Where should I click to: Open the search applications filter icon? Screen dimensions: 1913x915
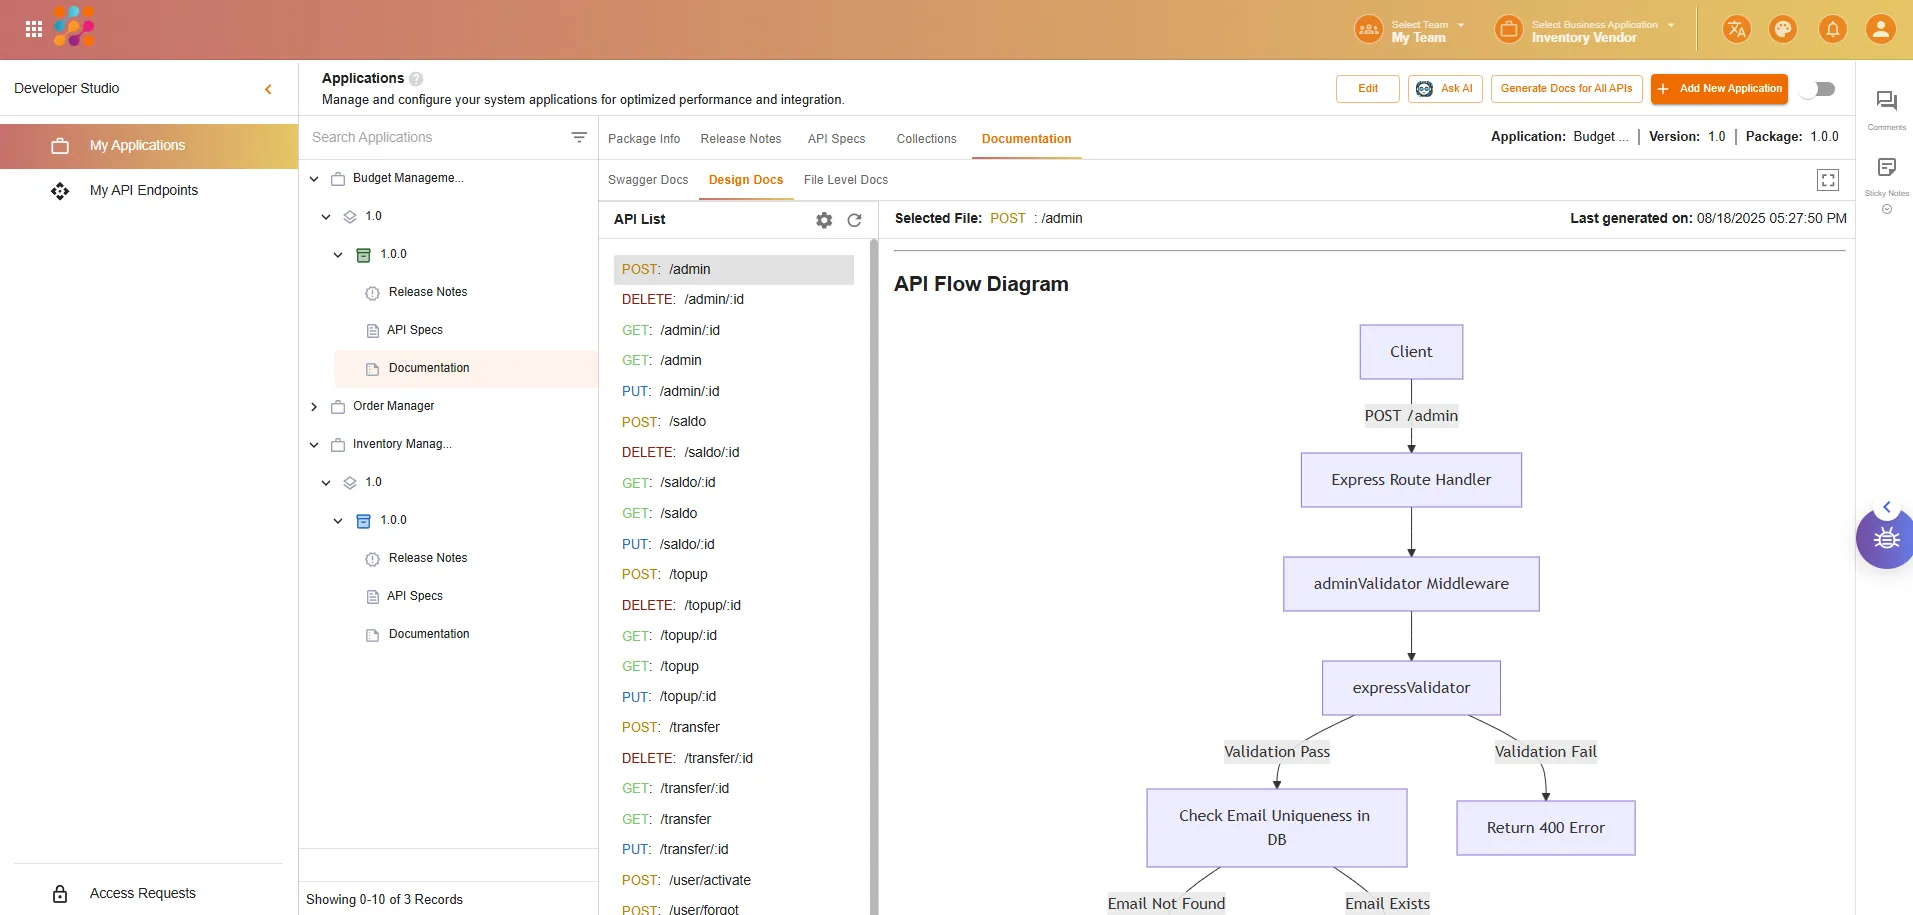(x=579, y=138)
